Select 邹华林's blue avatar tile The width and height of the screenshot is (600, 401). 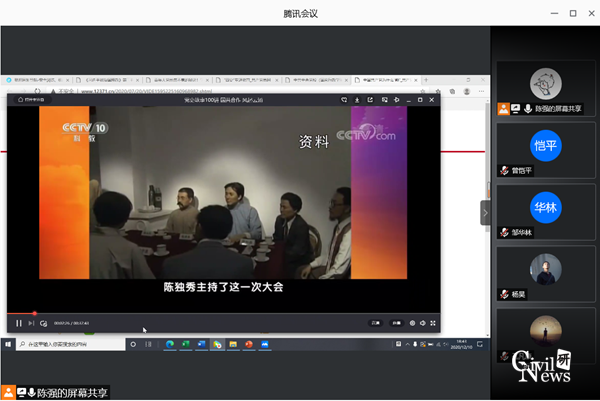(544, 208)
